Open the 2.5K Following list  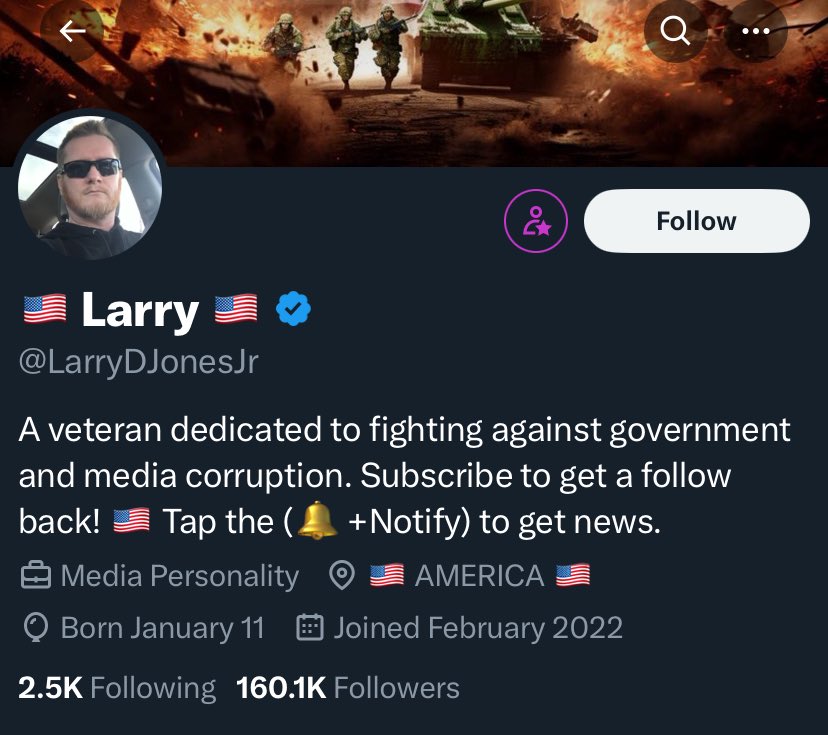point(117,688)
